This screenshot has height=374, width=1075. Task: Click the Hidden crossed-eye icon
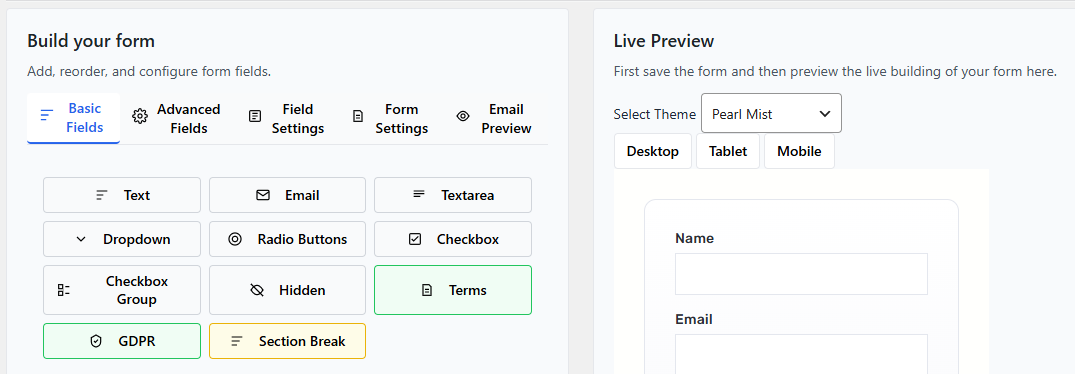[257, 290]
